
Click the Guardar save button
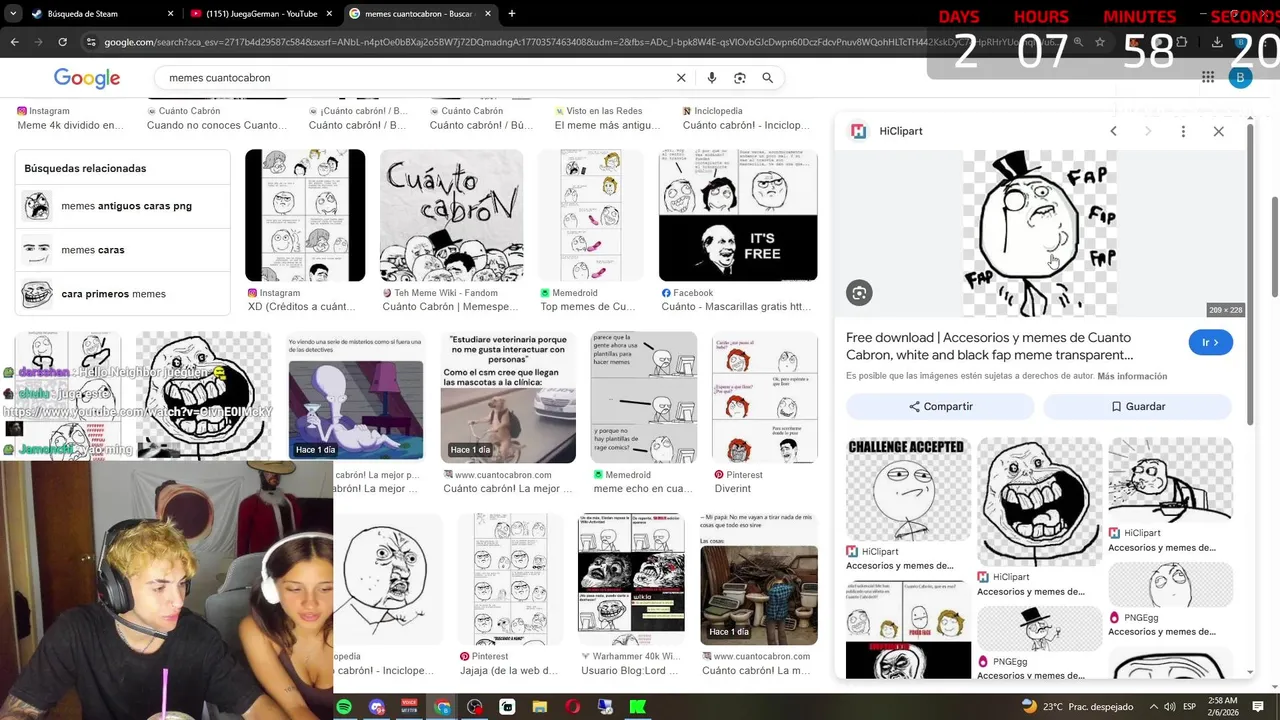coord(1137,406)
